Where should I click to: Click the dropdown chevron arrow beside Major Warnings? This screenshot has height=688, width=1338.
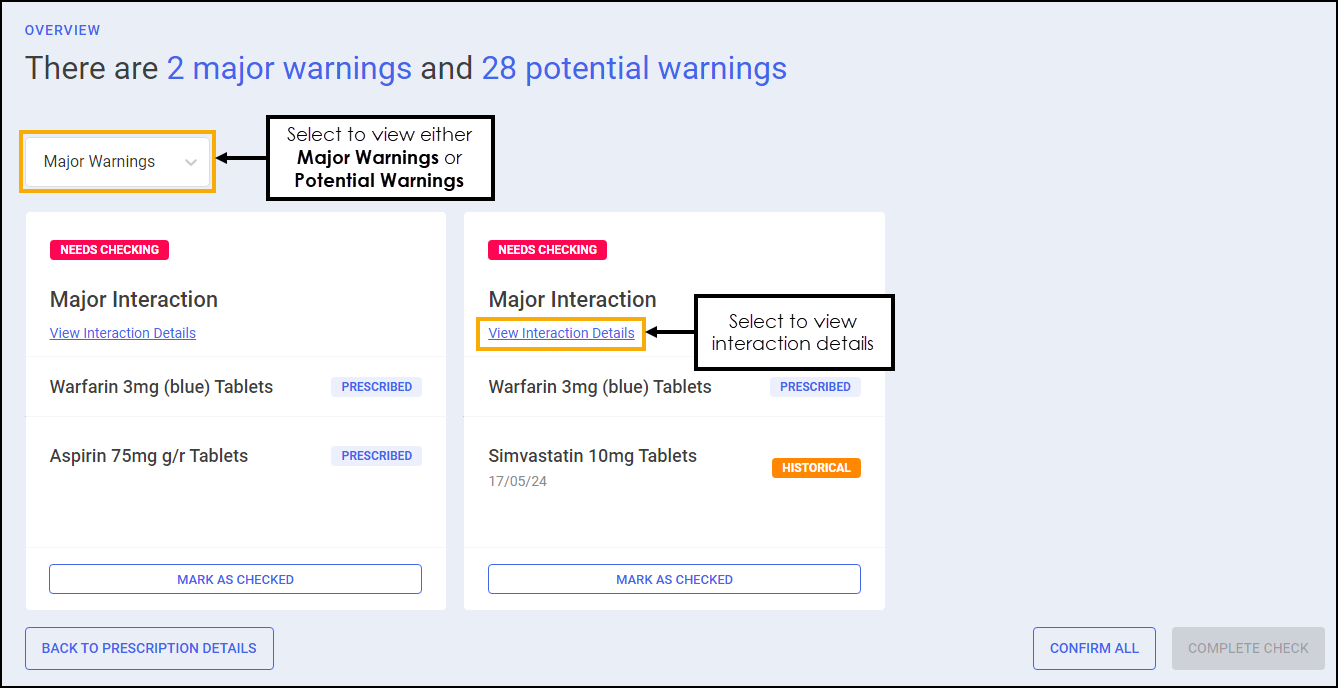click(x=191, y=162)
